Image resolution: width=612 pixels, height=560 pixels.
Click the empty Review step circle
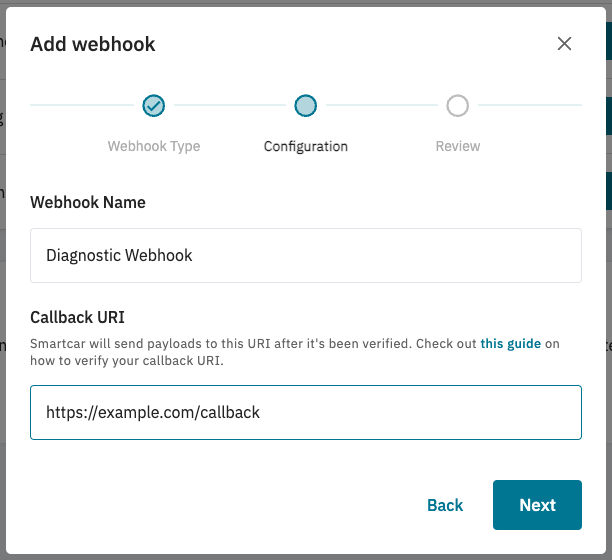click(457, 106)
